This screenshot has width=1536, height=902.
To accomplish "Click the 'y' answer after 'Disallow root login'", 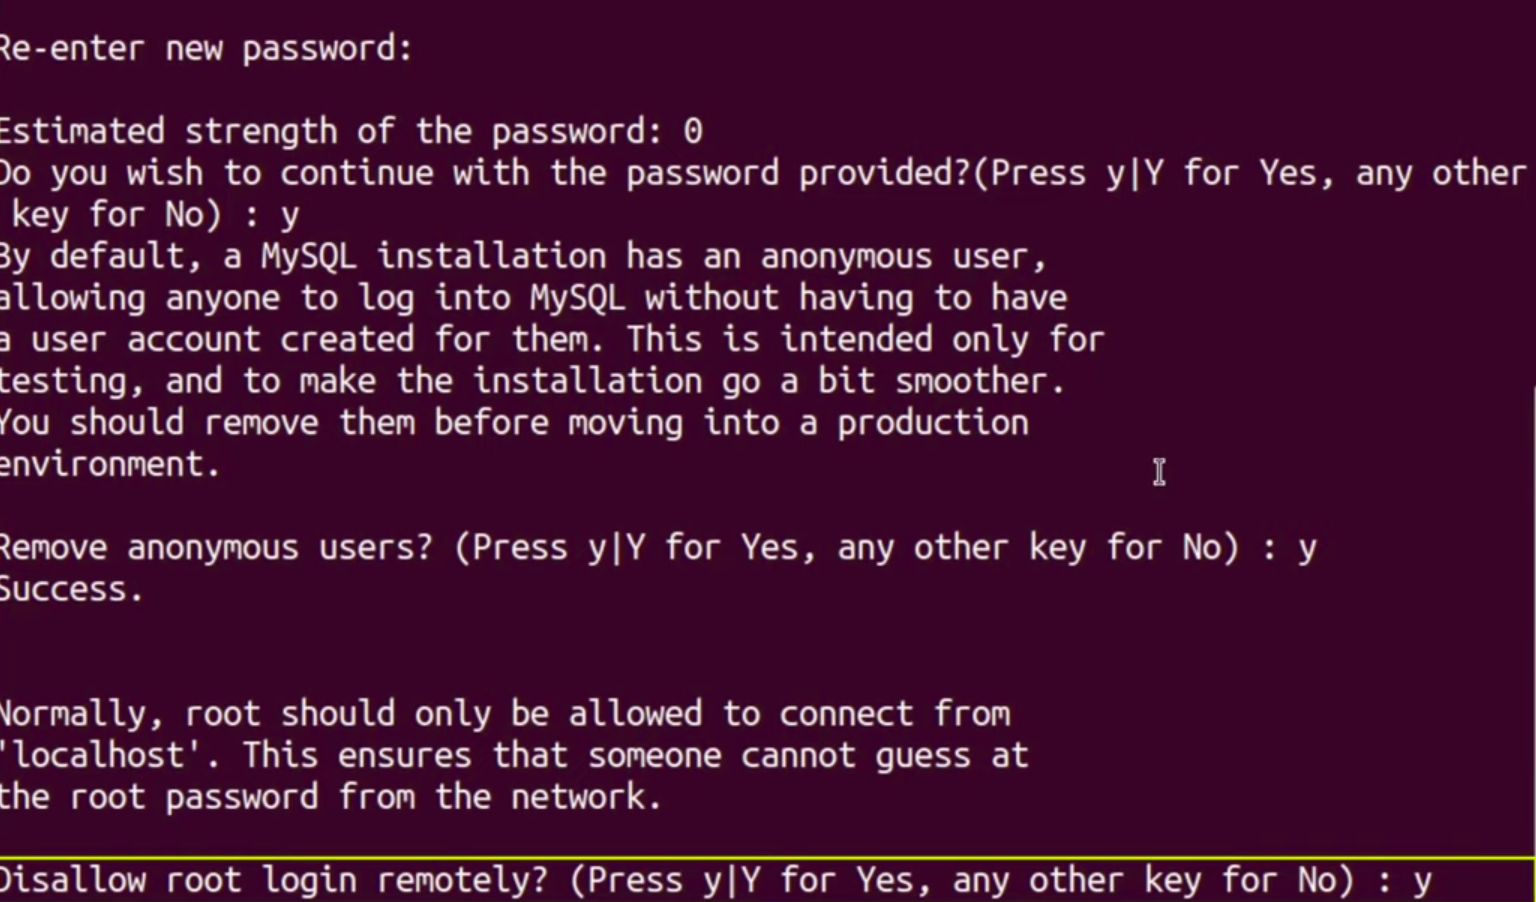I will point(1422,881).
